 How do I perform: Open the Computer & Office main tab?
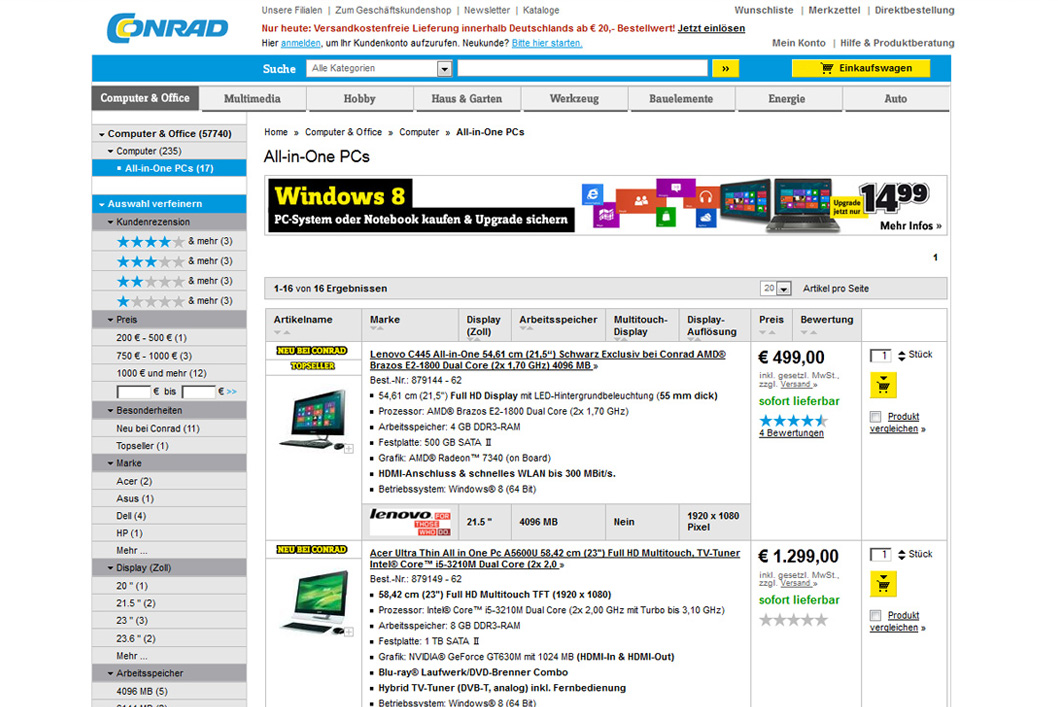coord(145,98)
